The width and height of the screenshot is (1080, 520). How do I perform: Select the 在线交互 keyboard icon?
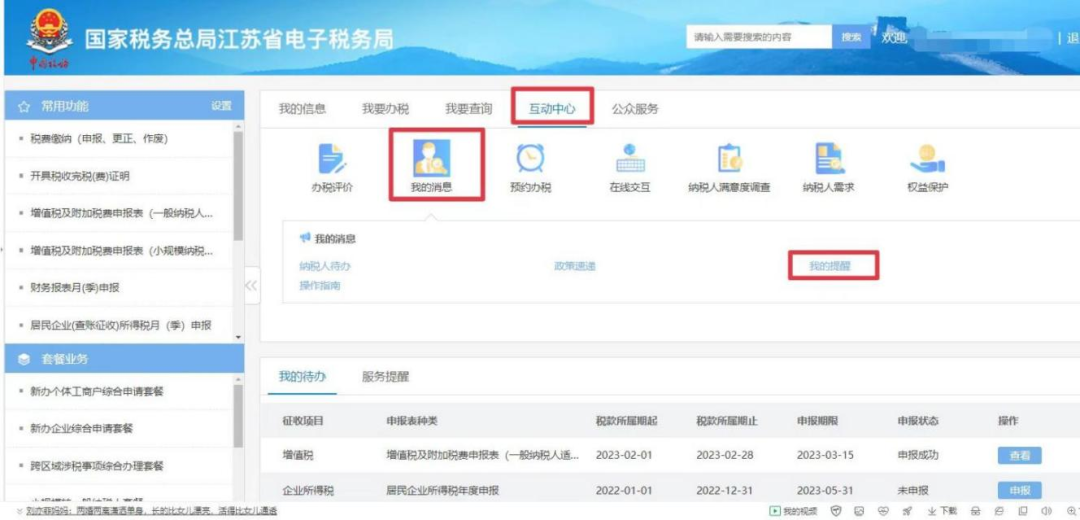(630, 160)
